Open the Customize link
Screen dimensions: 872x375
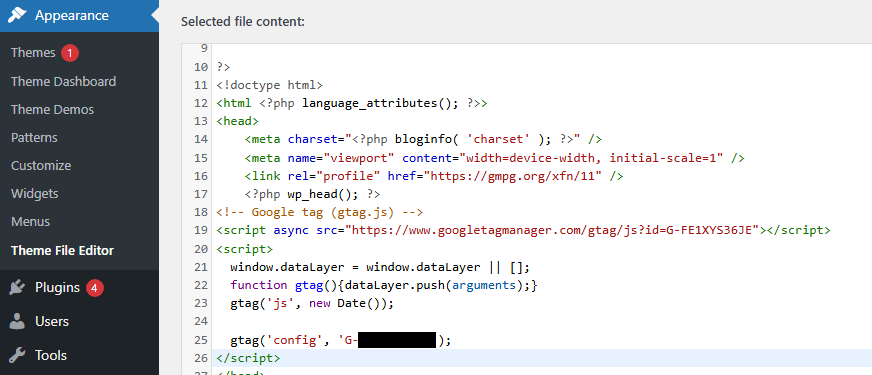coord(41,166)
